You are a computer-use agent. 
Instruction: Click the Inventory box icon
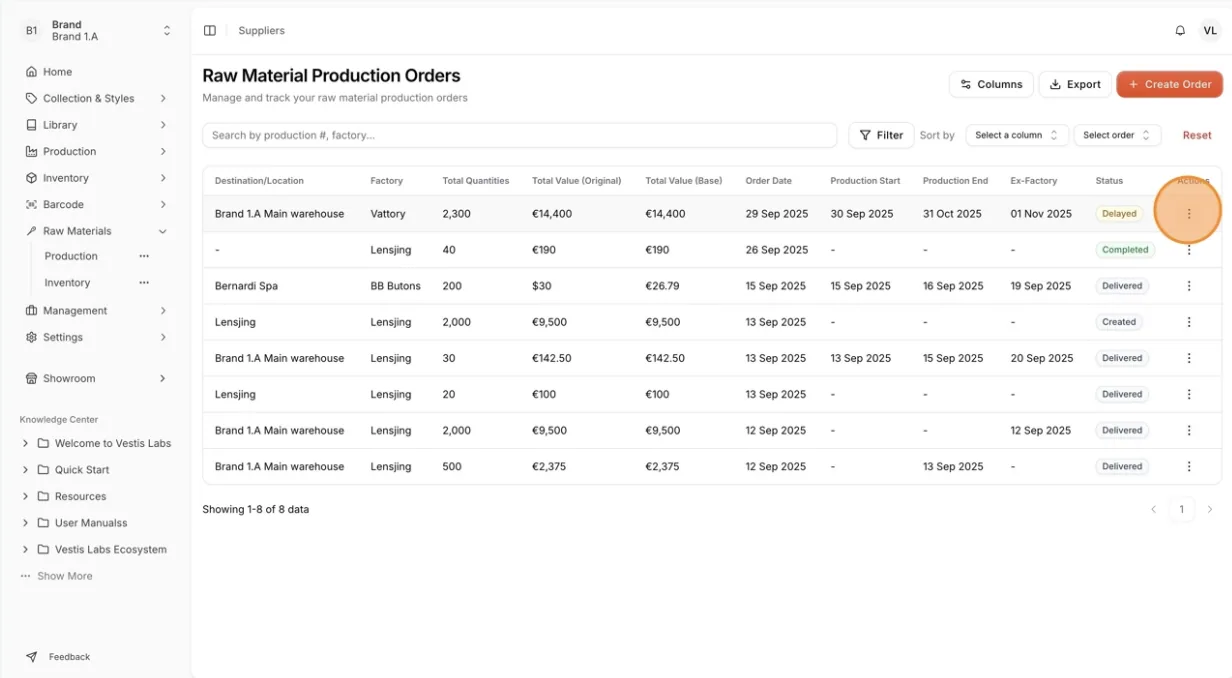[x=32, y=178]
